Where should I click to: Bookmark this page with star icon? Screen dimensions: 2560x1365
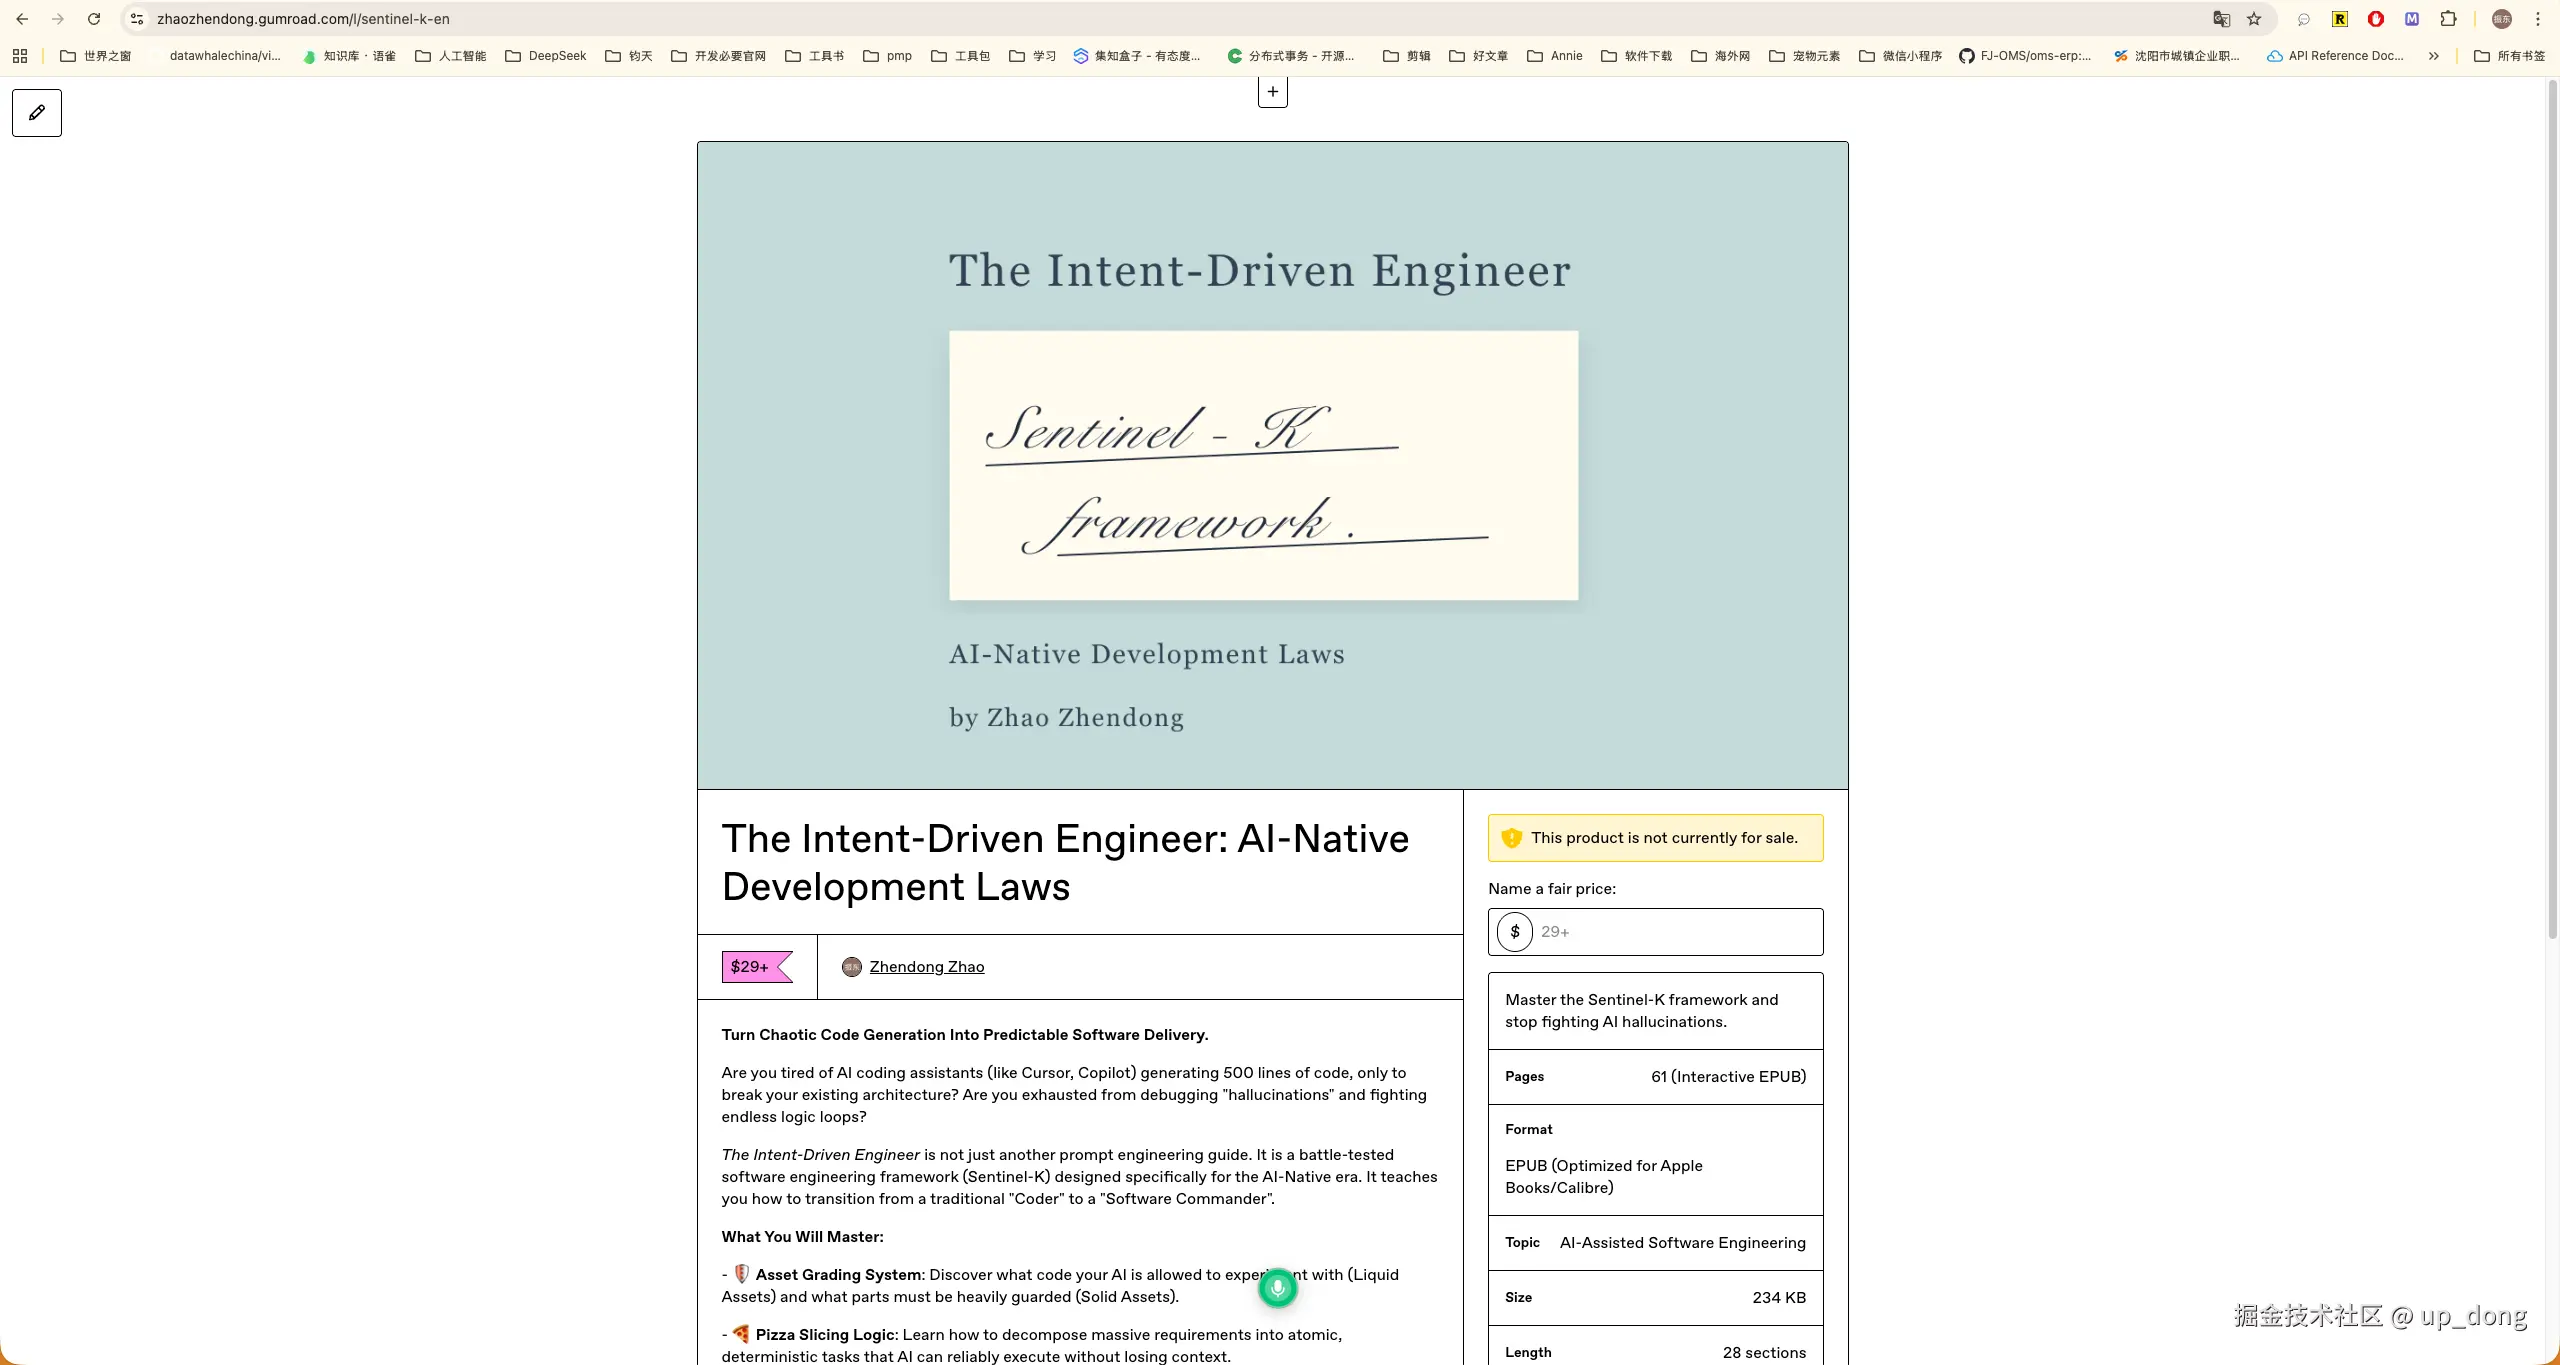pos(2254,19)
